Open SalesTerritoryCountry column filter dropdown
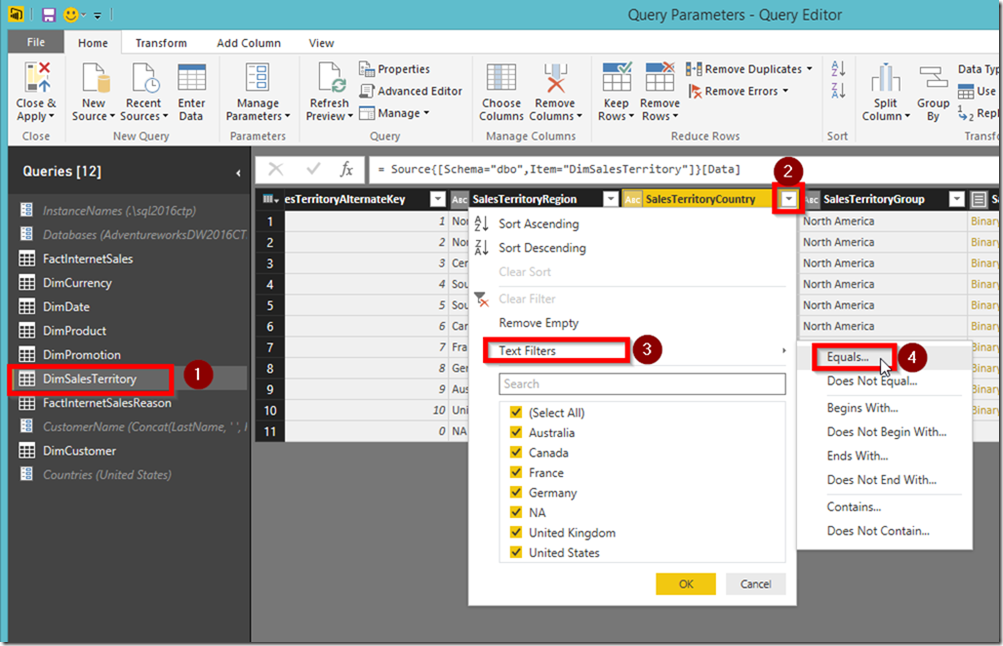 [x=789, y=199]
